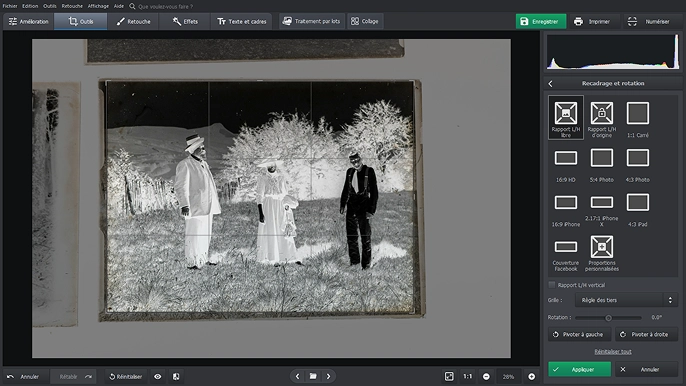This screenshot has height=386, width=686.
Task: Cancel crop with right panel Annuler
Action: click(646, 369)
